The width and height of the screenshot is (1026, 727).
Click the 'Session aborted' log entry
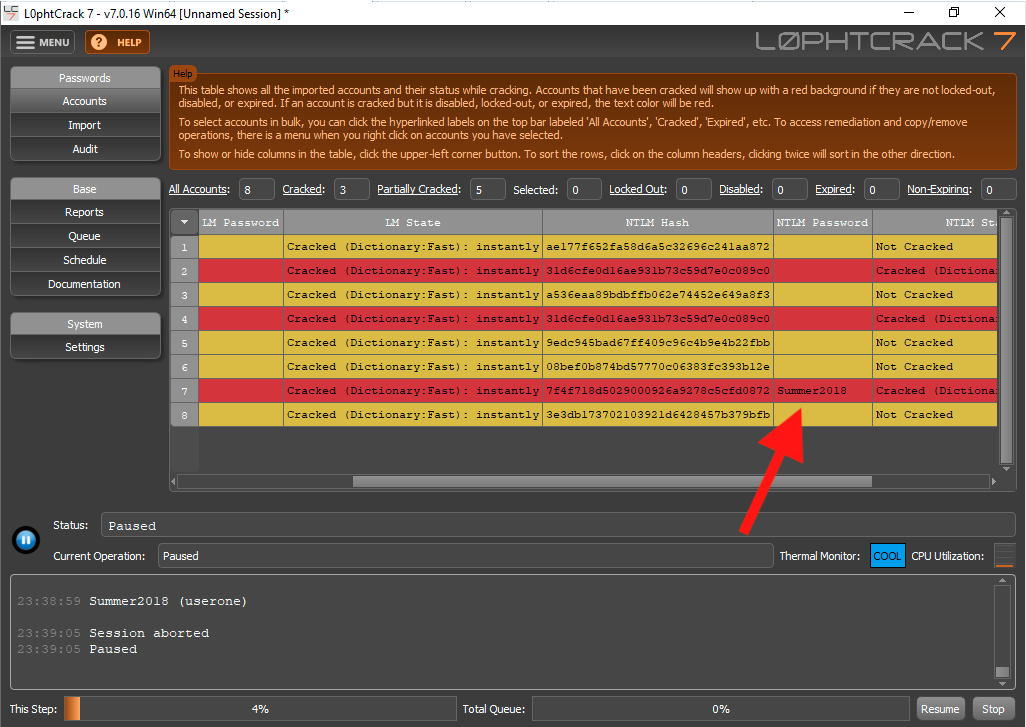pos(149,633)
